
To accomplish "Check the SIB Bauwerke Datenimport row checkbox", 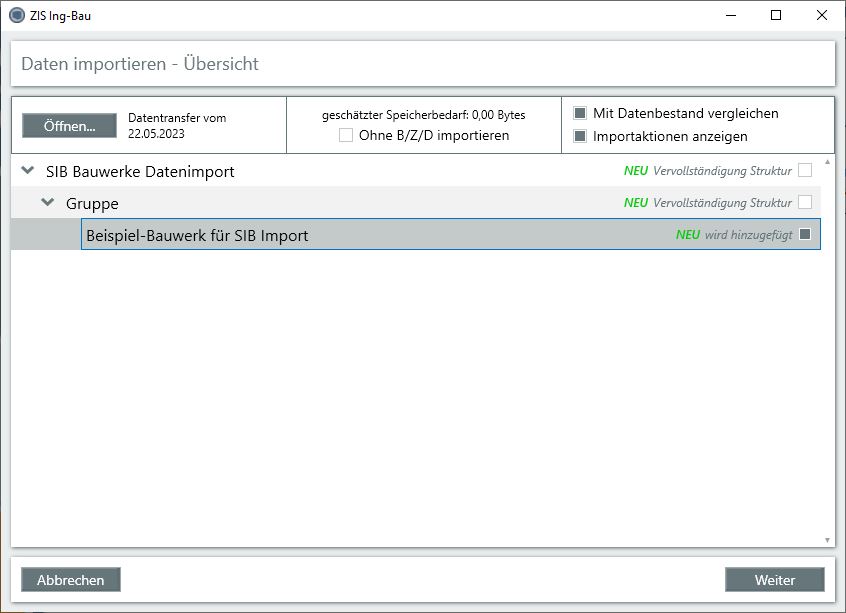I will coord(805,171).
